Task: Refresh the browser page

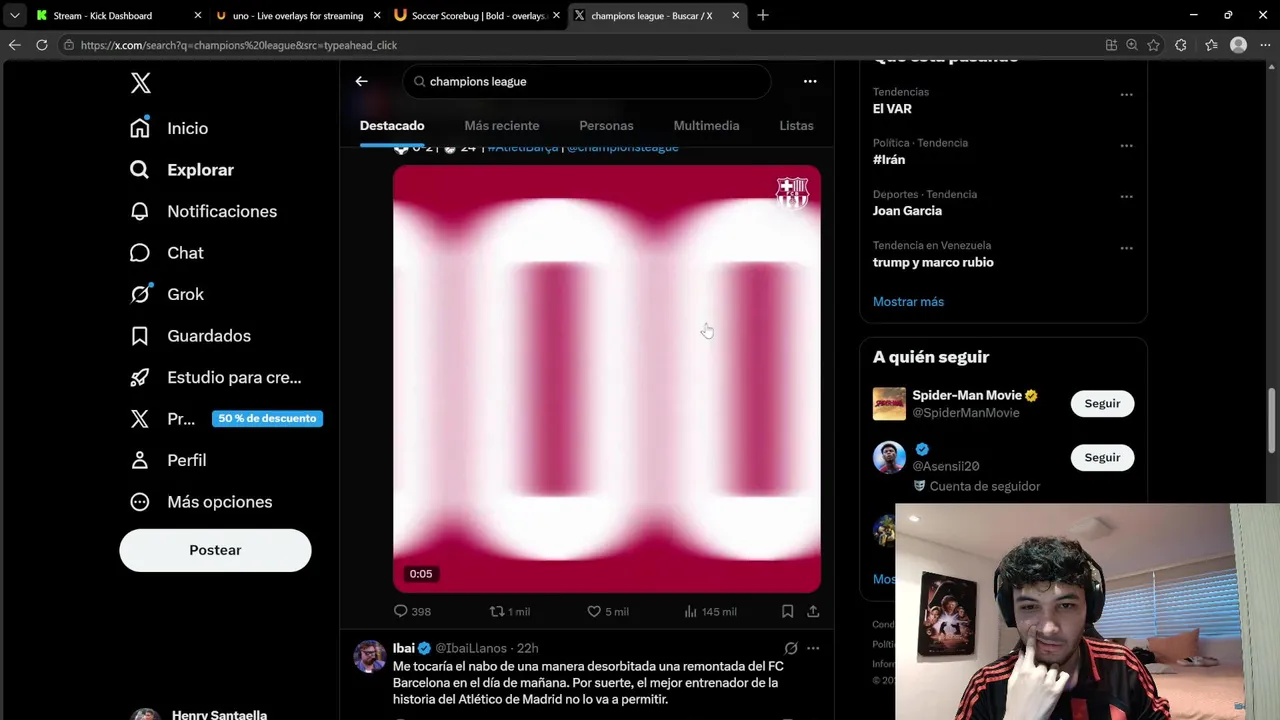Action: pos(42,45)
